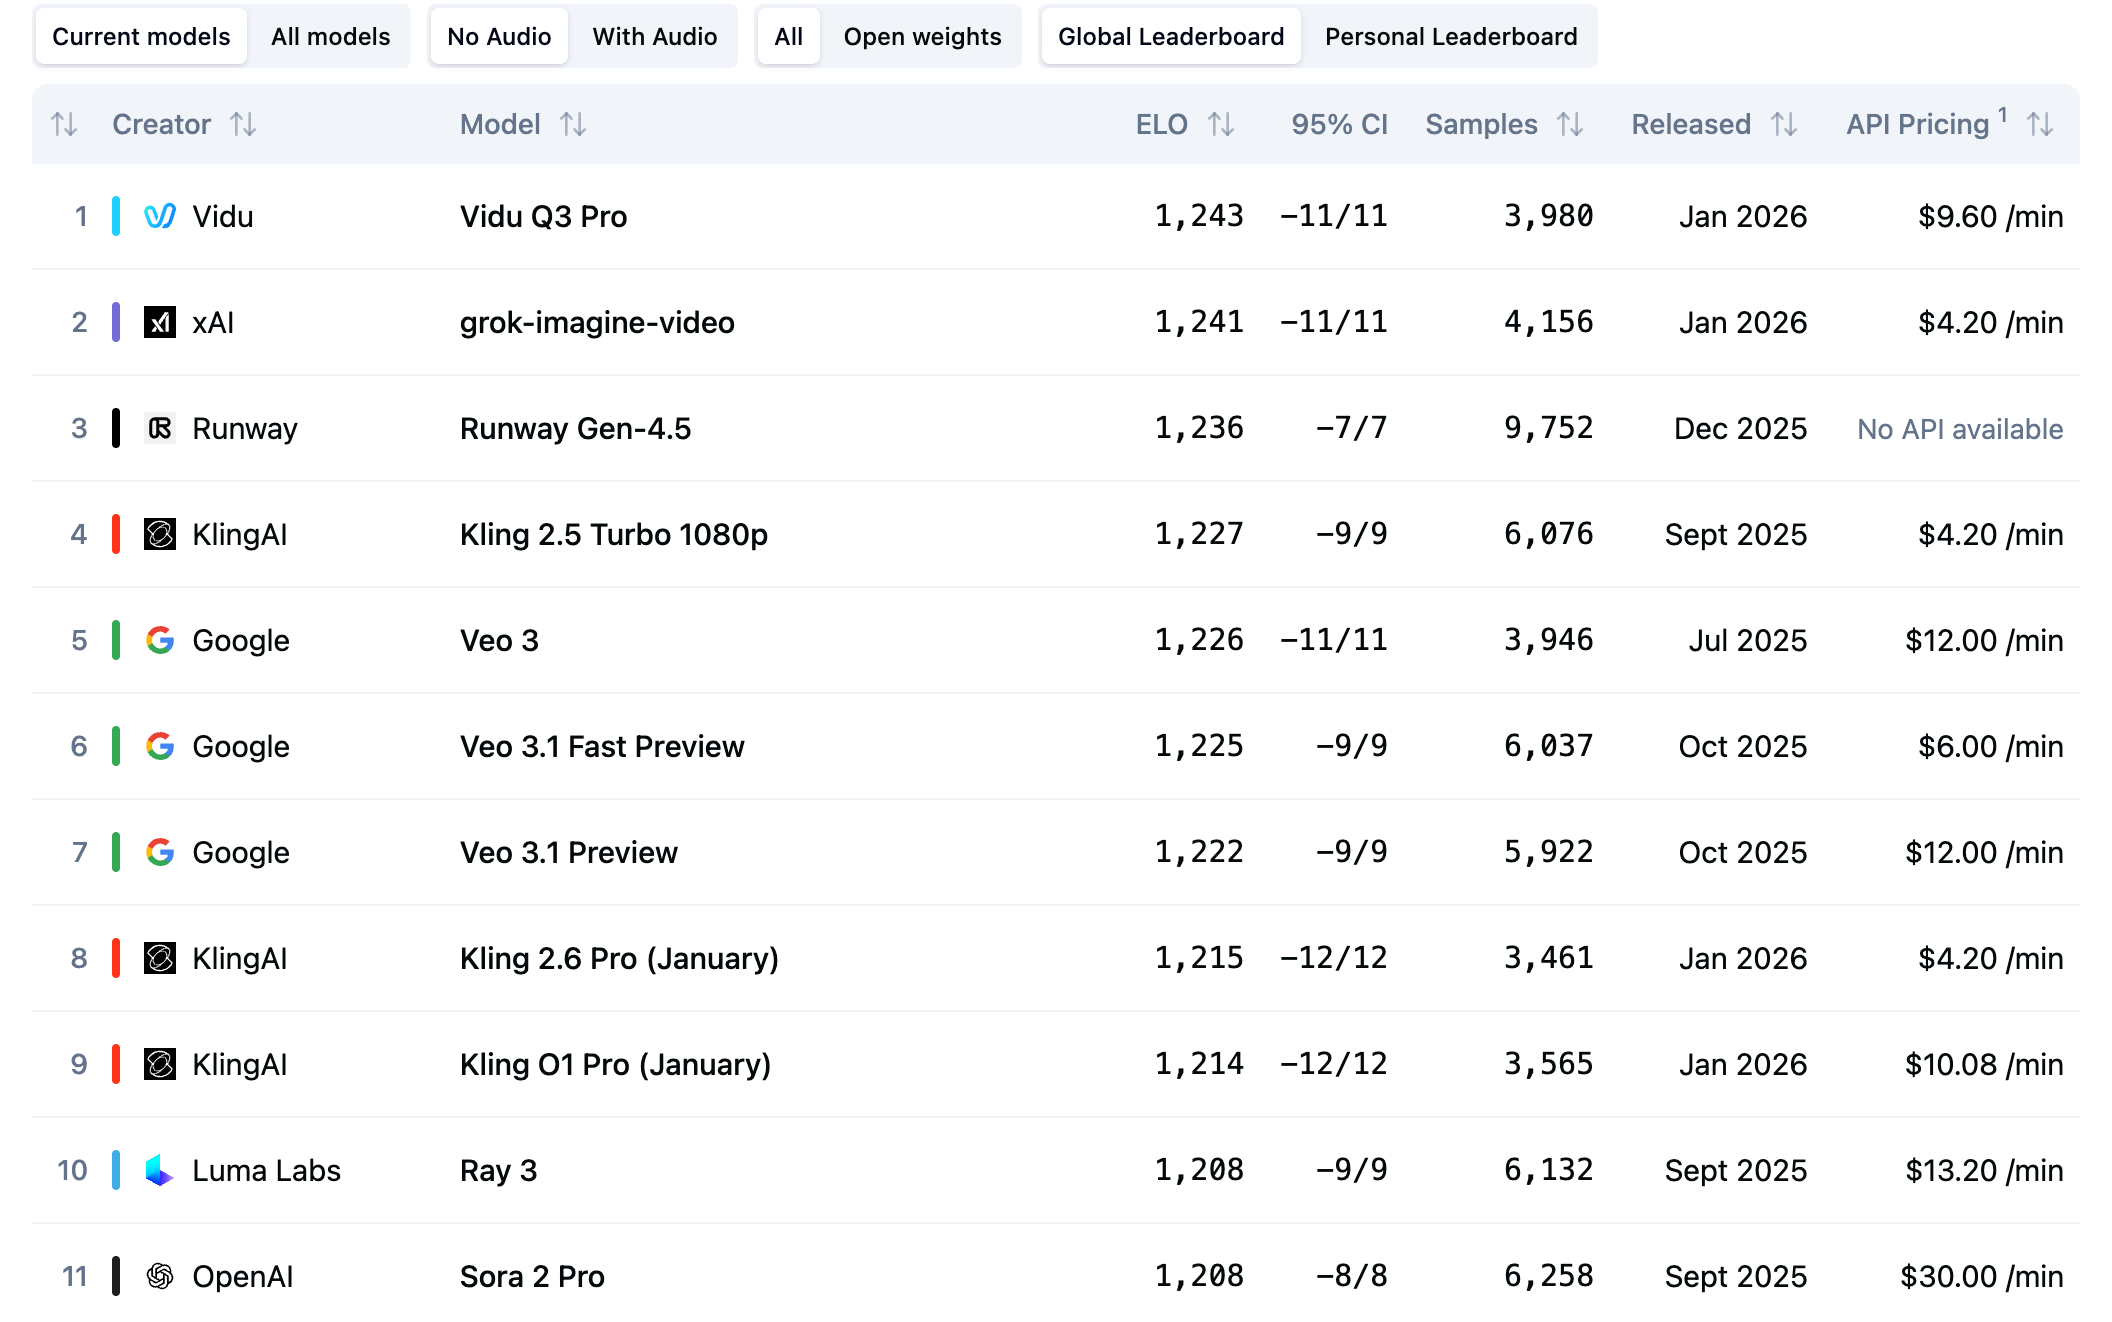Viewport: 2112px width, 1322px height.
Task: Sort by rank using leftmost arrows icon
Action: point(64,124)
